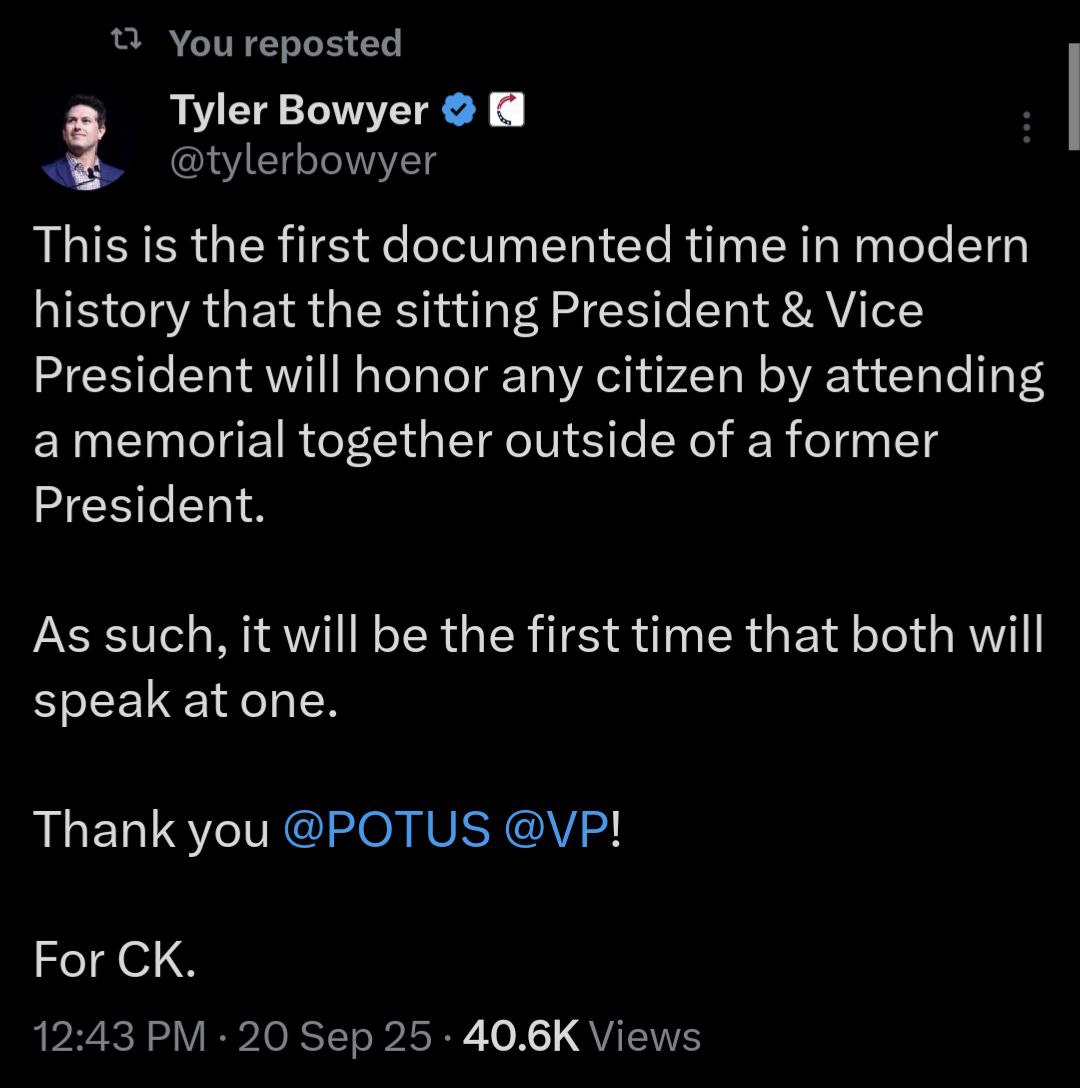This screenshot has height=1088, width=1080.
Task: Open Tyler Bowyer's profile picture
Action: tap(84, 140)
